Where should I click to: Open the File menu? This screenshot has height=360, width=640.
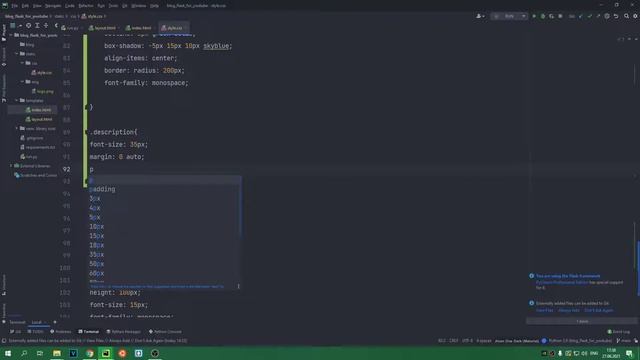(14, 6)
